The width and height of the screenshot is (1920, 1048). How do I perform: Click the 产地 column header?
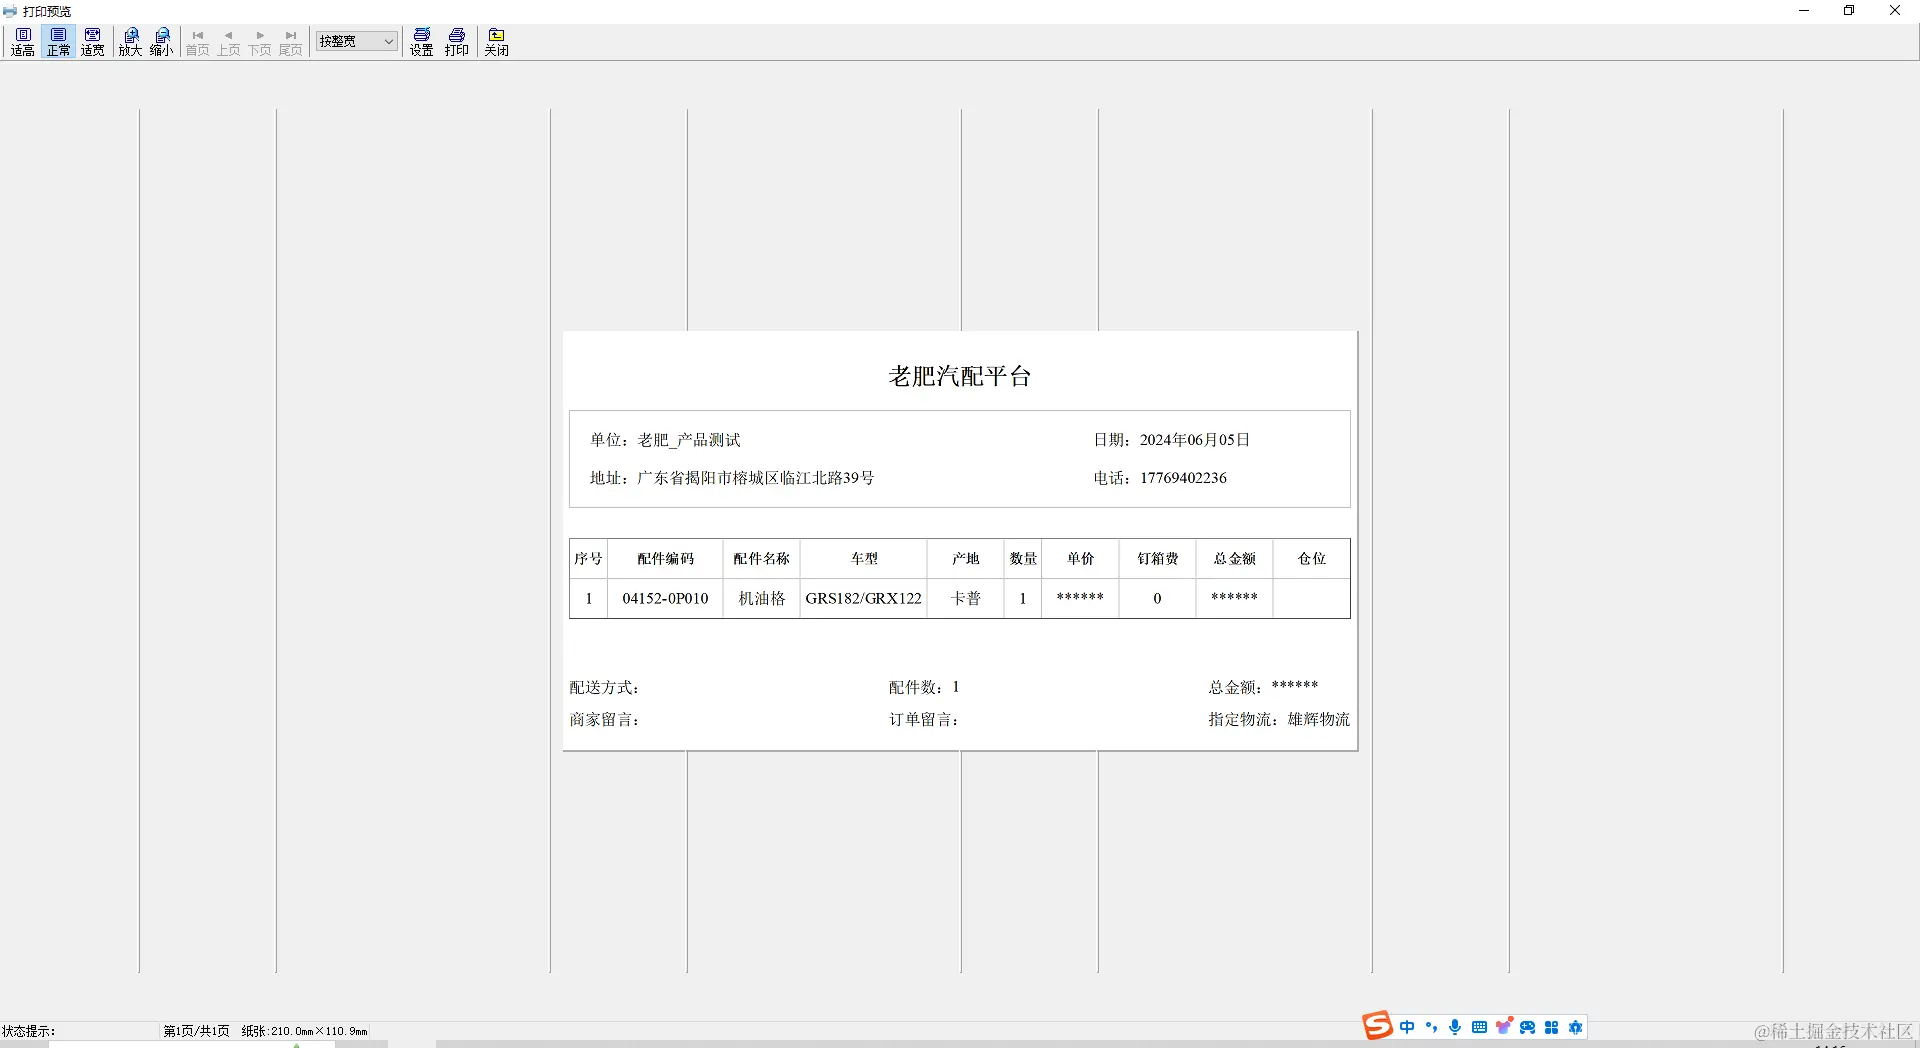(966, 559)
